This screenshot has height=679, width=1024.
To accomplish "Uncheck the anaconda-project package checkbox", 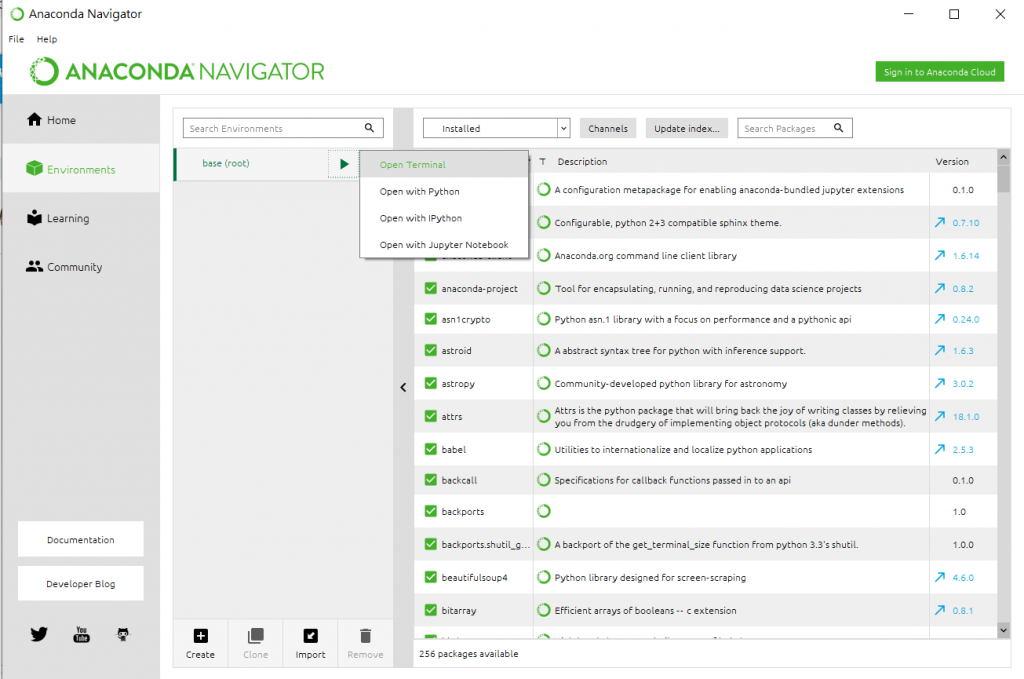I will pos(430,288).
